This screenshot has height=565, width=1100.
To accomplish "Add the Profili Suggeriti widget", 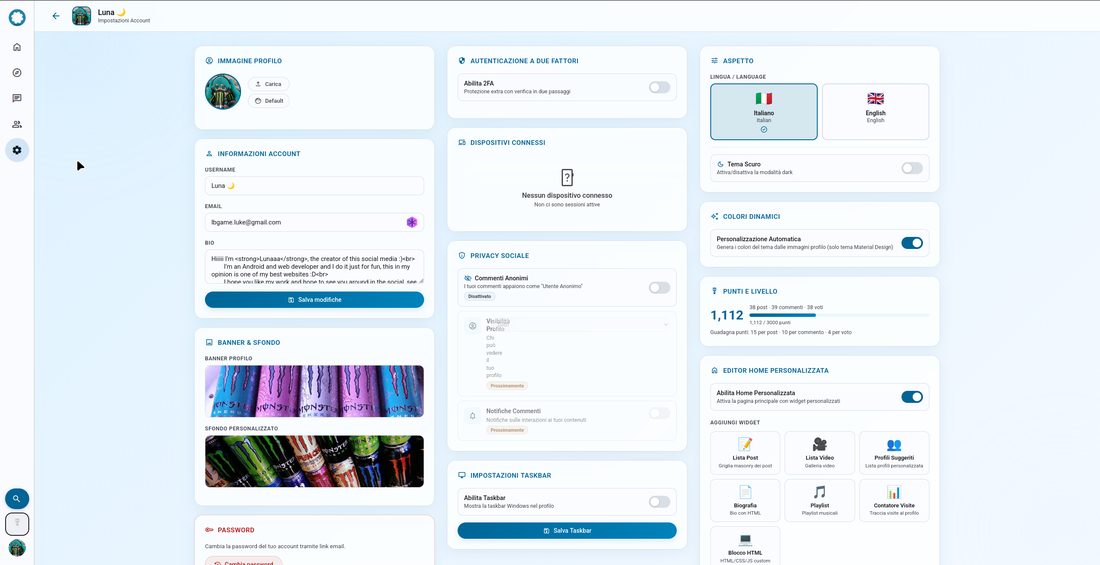I will click(894, 453).
